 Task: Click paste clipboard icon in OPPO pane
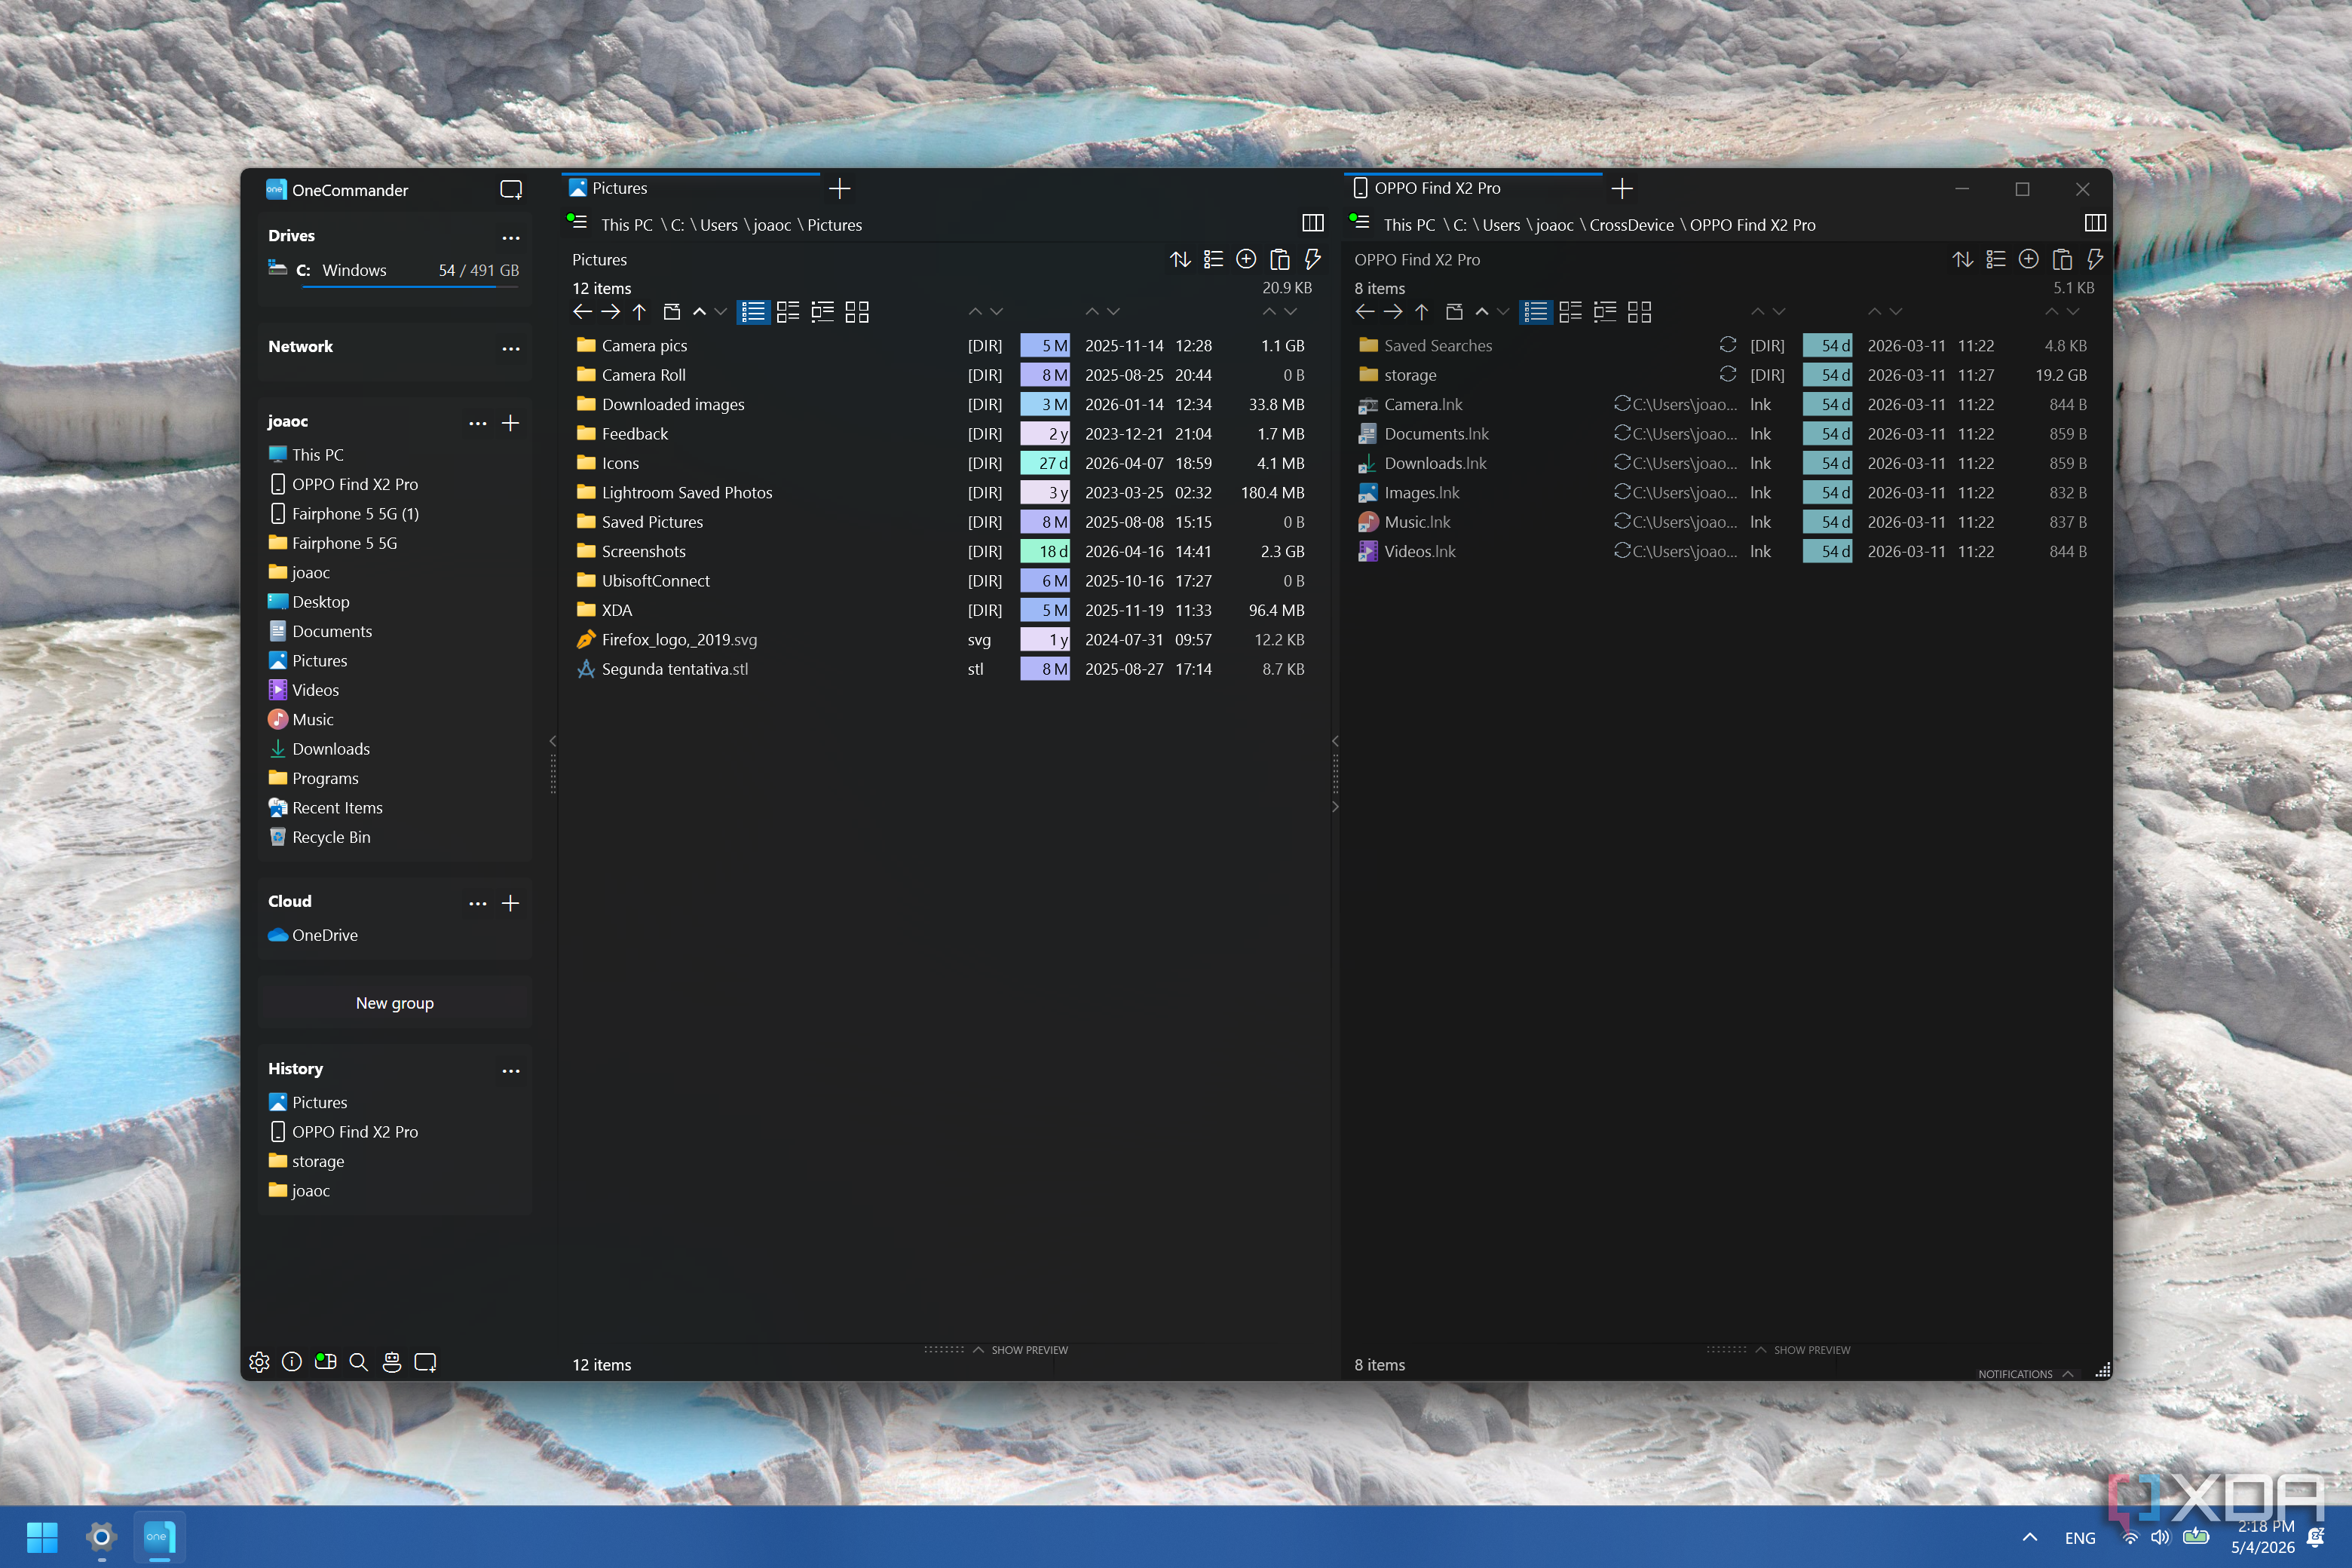point(2062,260)
